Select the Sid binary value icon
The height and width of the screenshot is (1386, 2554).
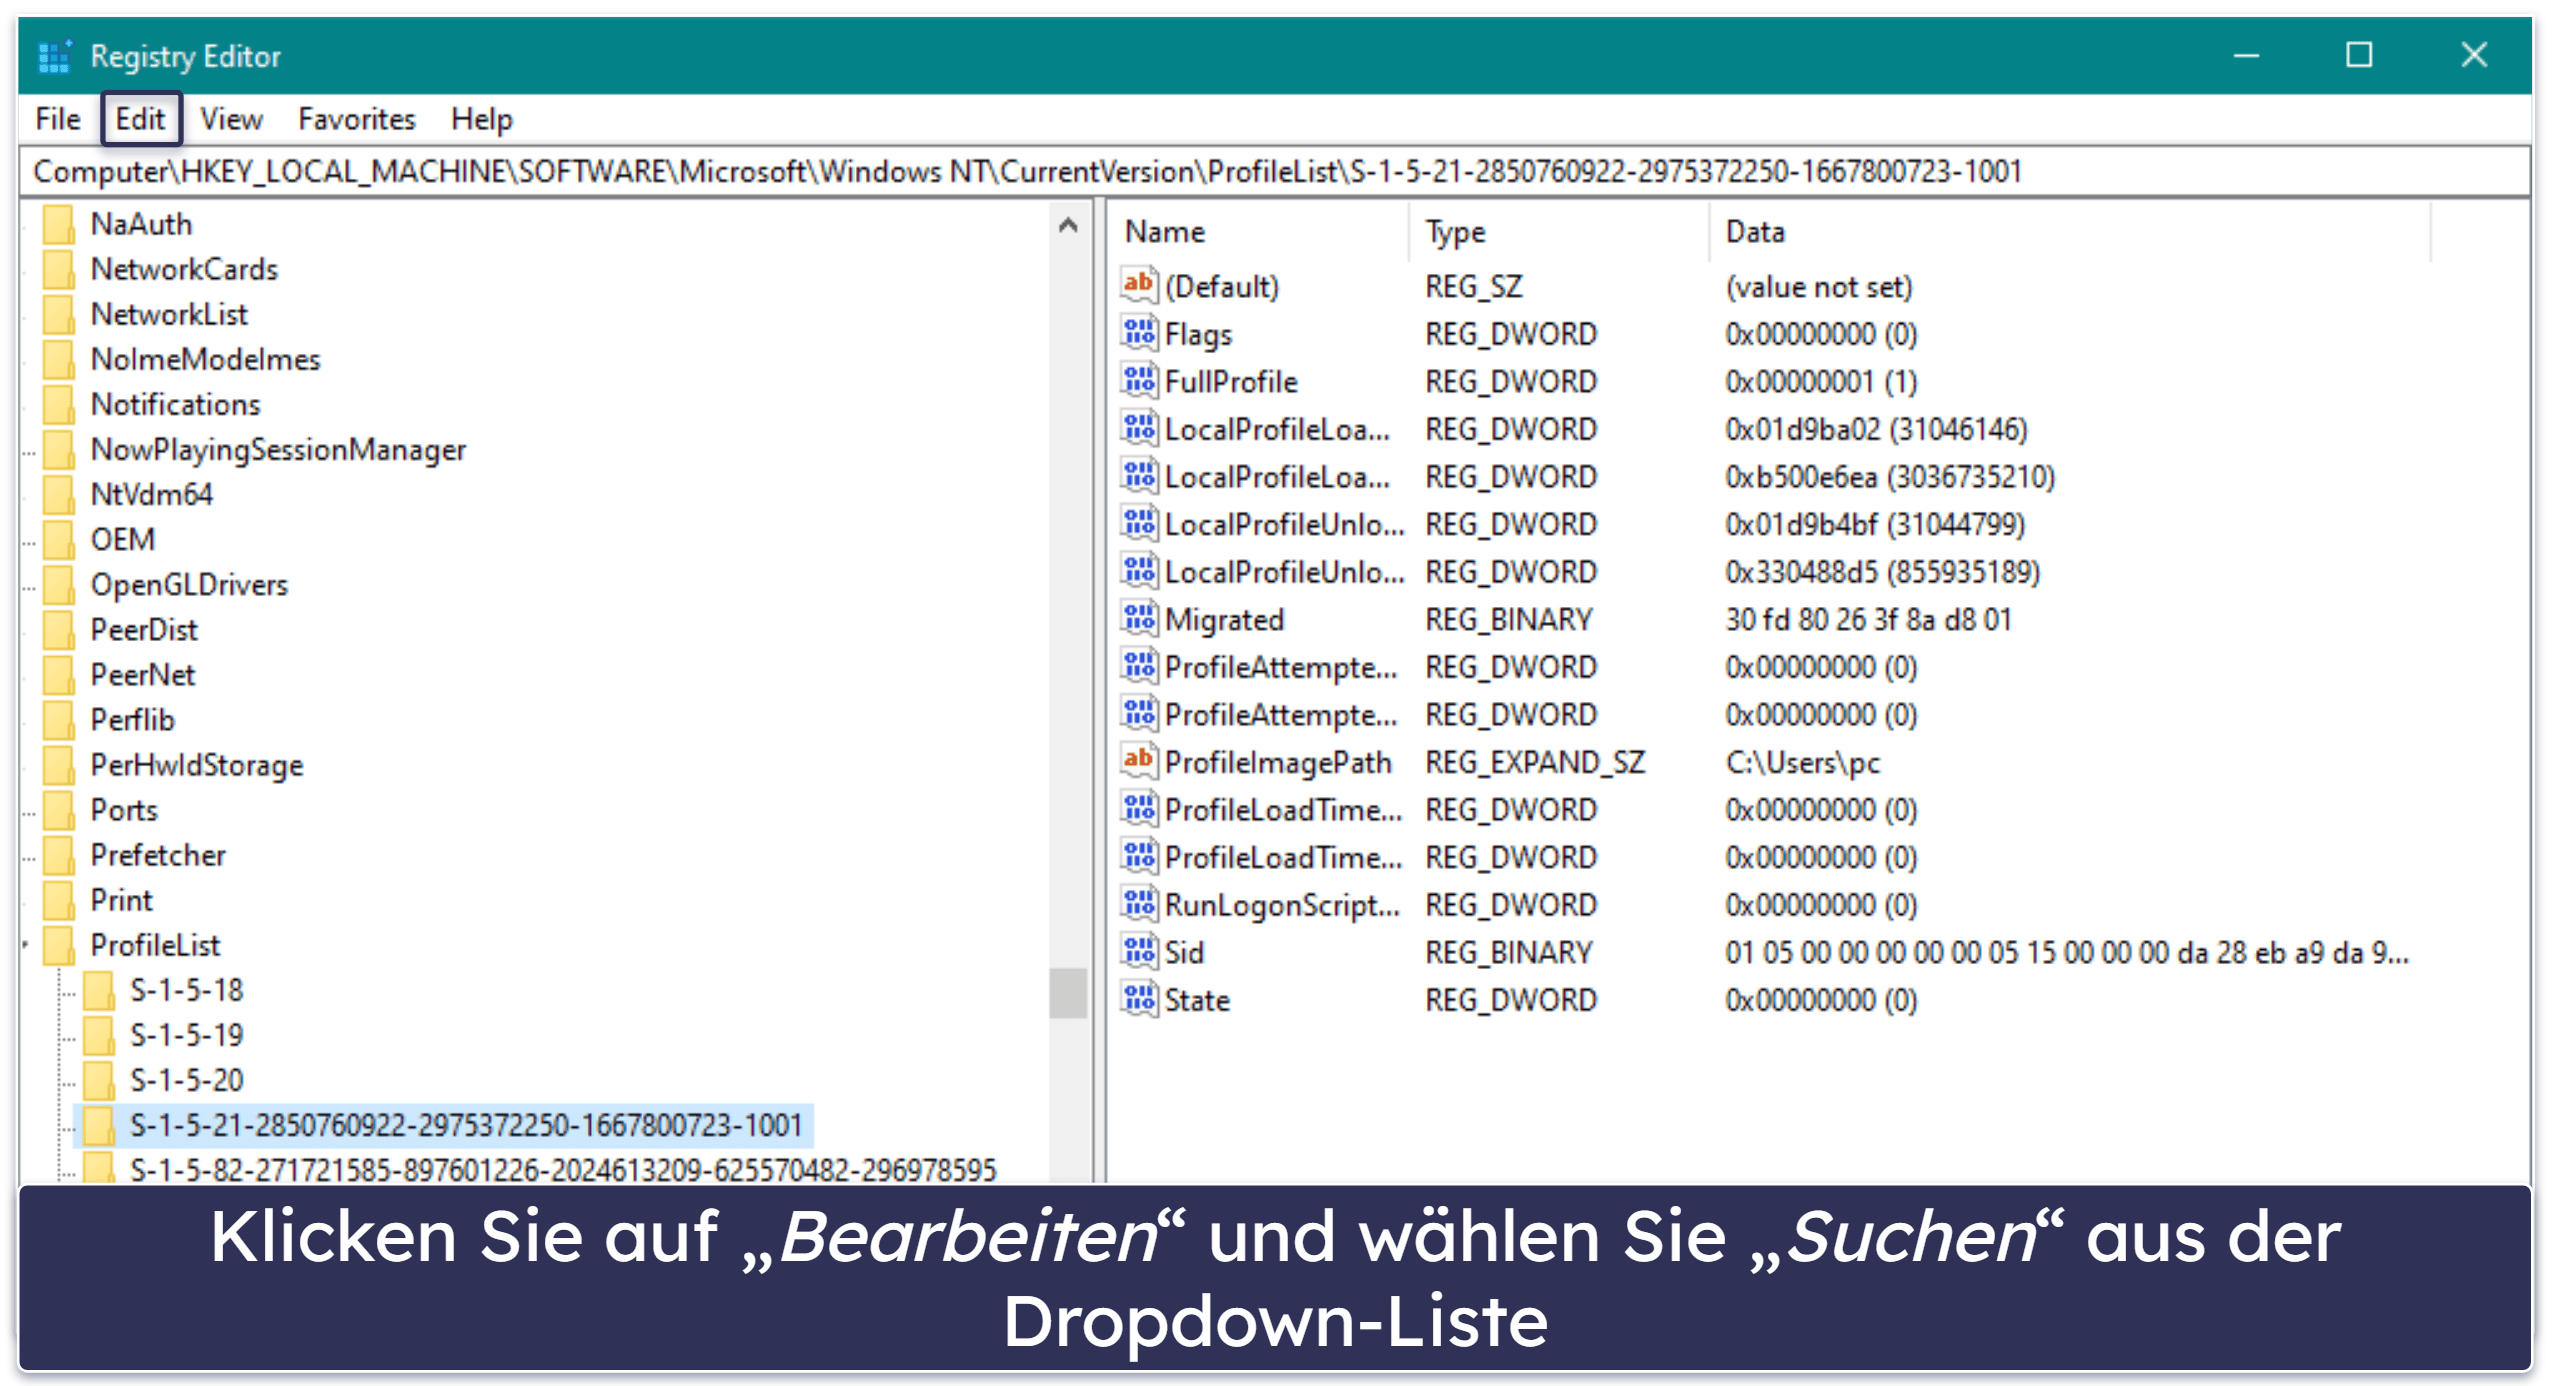point(1139,952)
